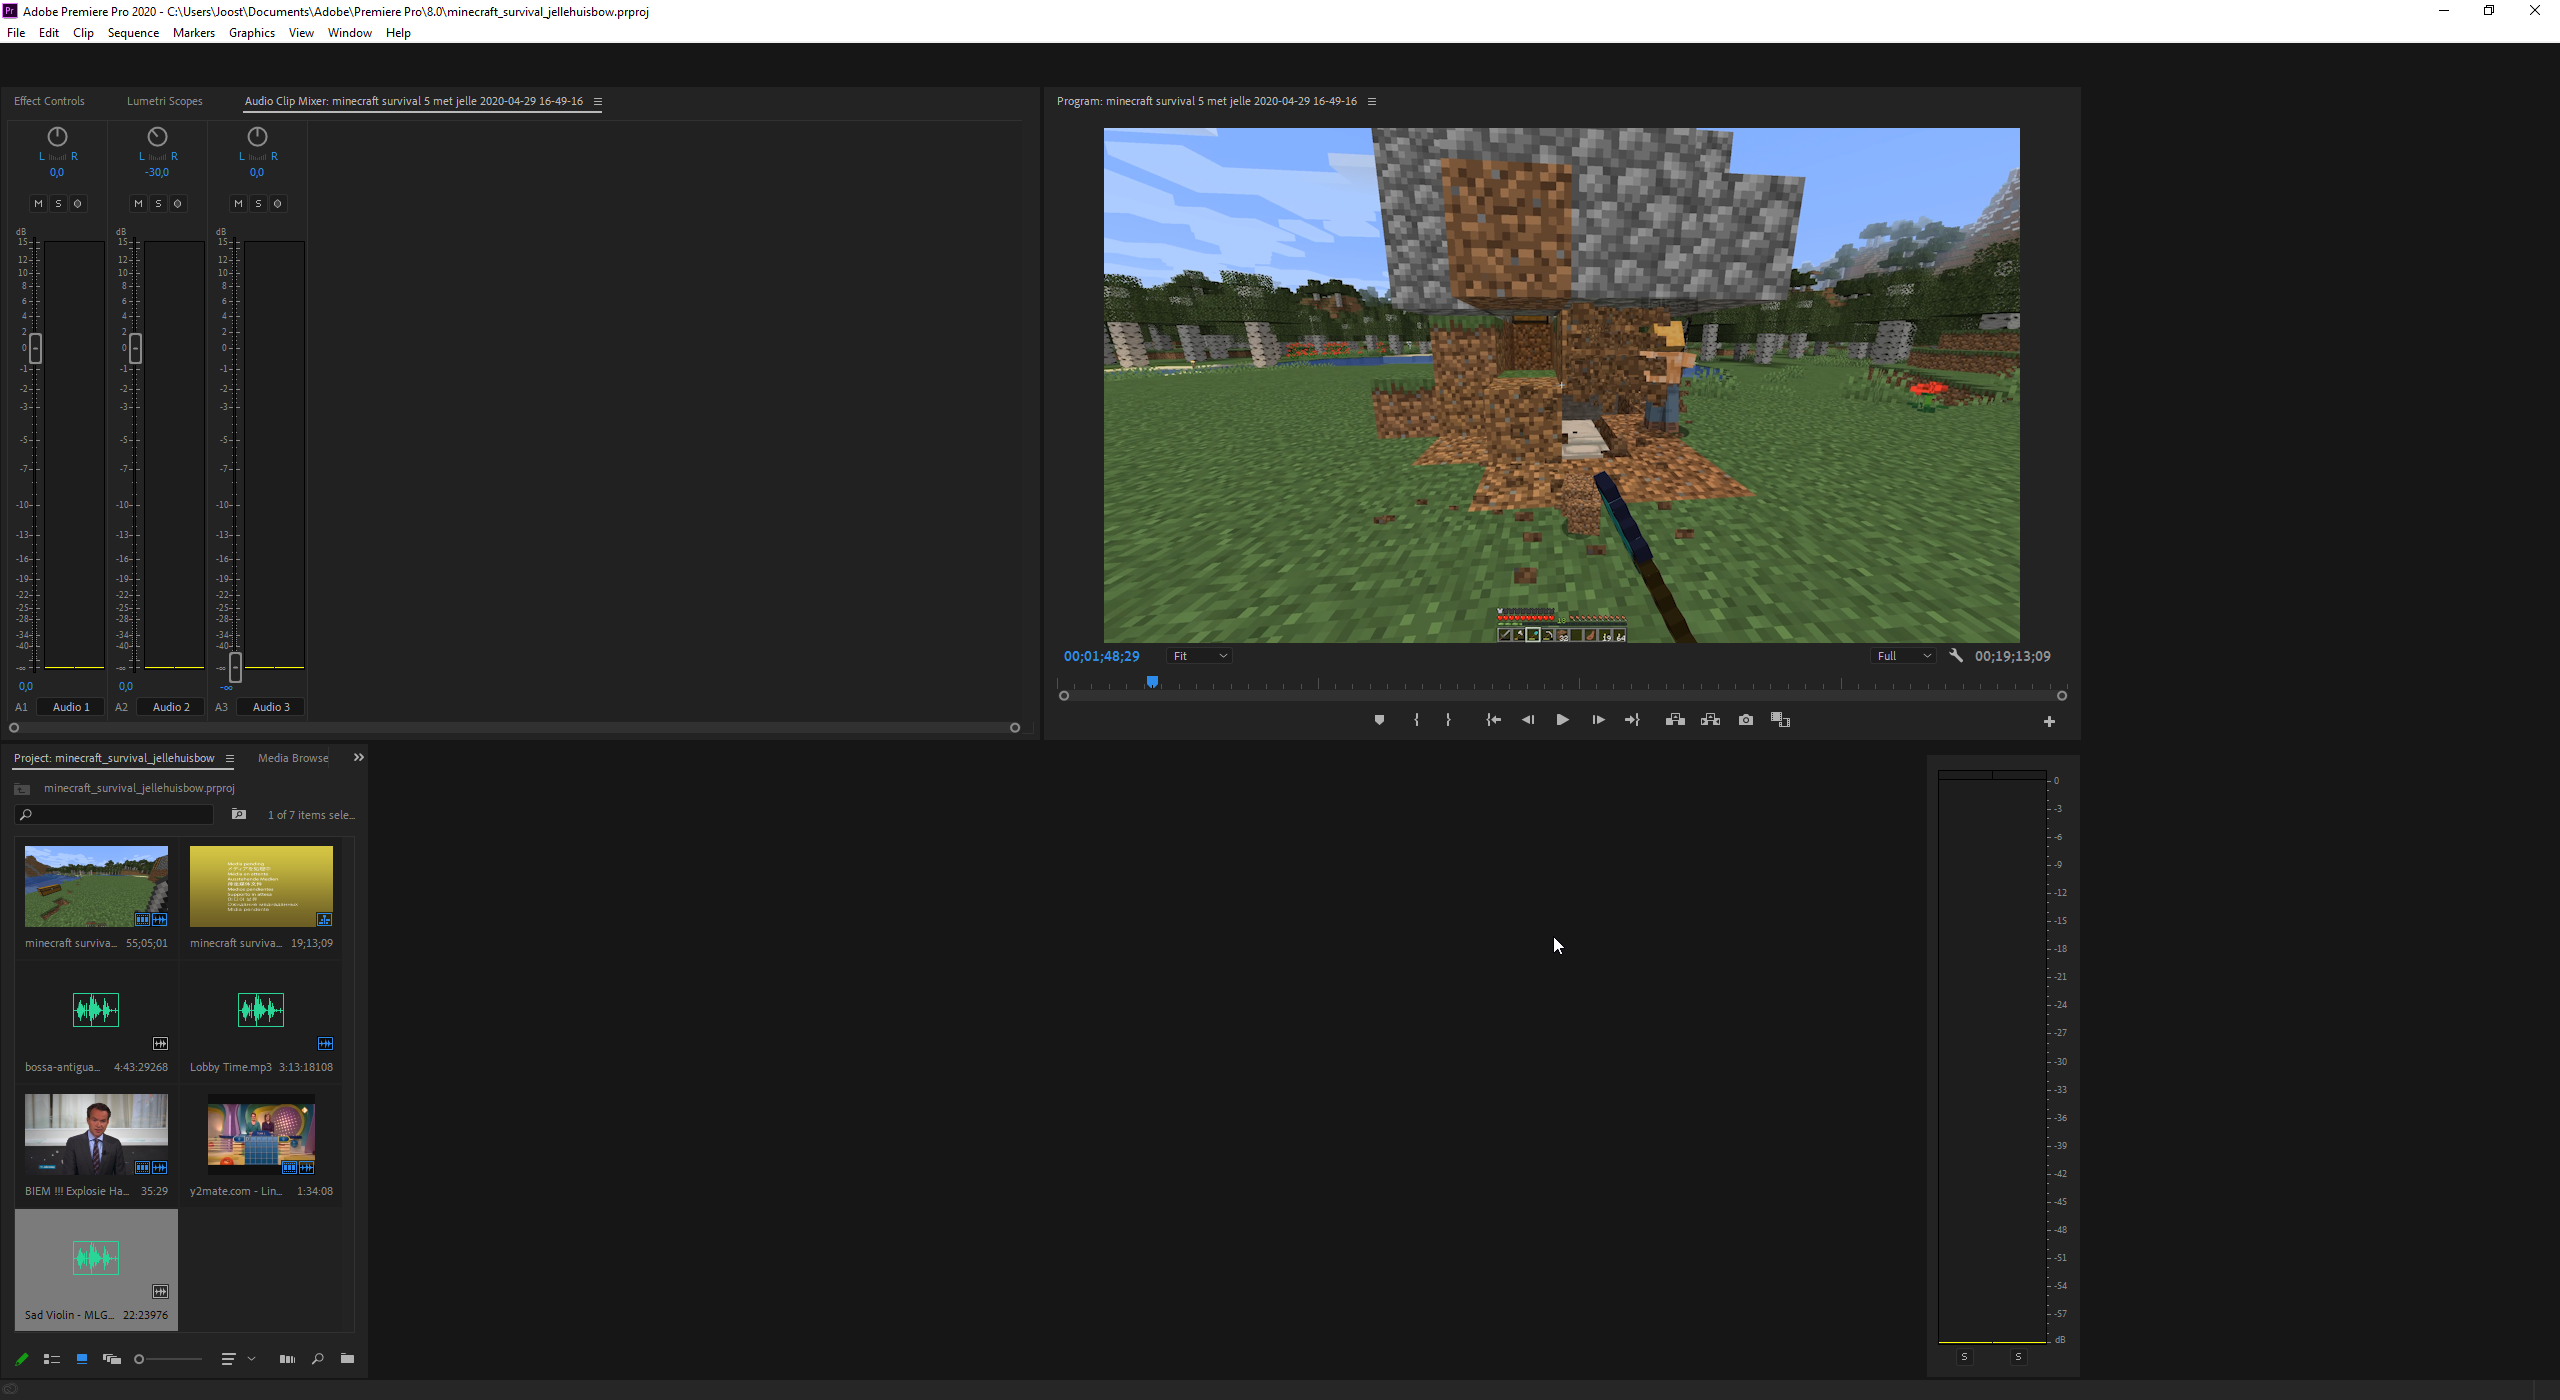The width and height of the screenshot is (2560, 1400).
Task: Click the Export Frame camera icon
Action: pyautogui.click(x=1746, y=720)
